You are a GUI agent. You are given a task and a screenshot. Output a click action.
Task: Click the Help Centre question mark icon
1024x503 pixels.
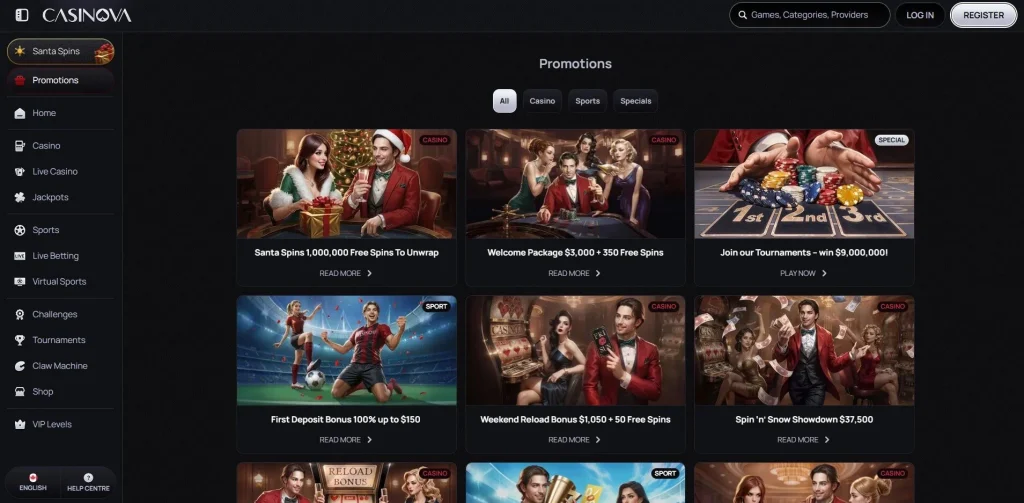tap(88, 478)
